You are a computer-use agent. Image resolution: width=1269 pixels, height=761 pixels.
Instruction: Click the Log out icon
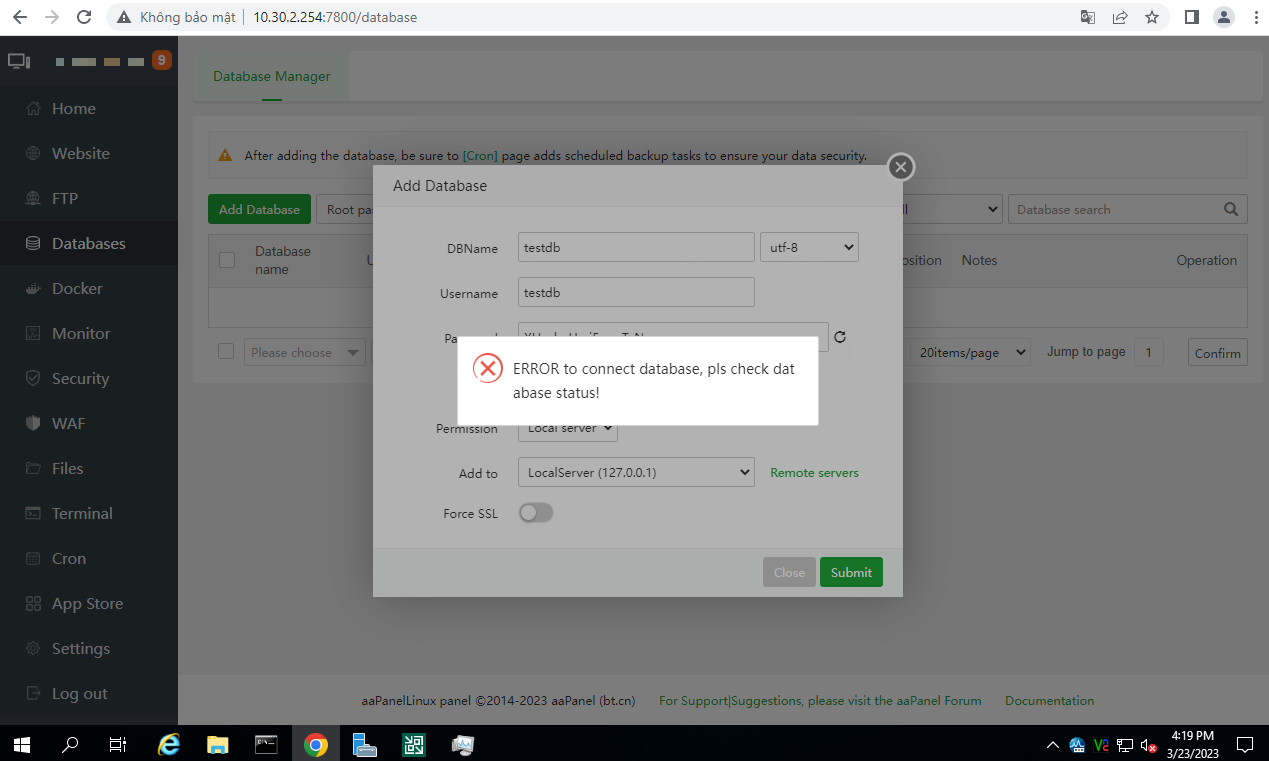[33, 693]
